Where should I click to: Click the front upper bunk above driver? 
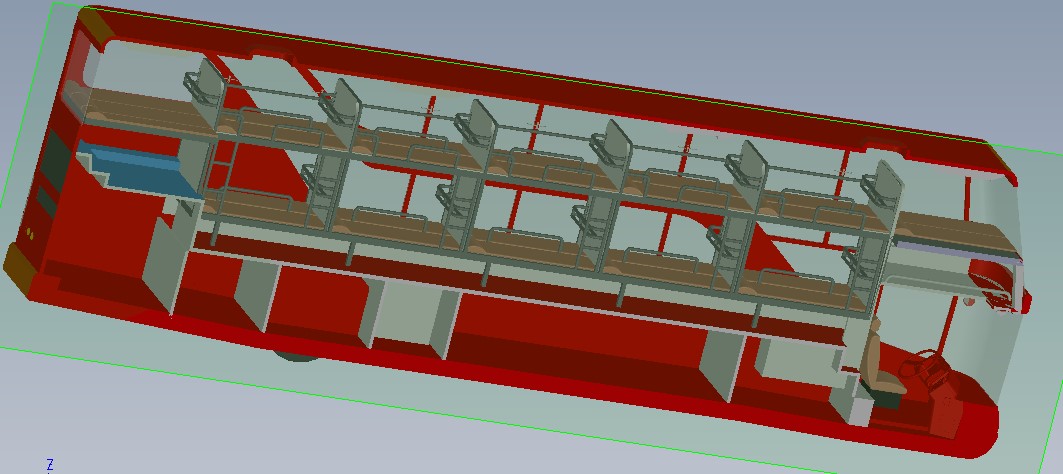[x=959, y=234]
